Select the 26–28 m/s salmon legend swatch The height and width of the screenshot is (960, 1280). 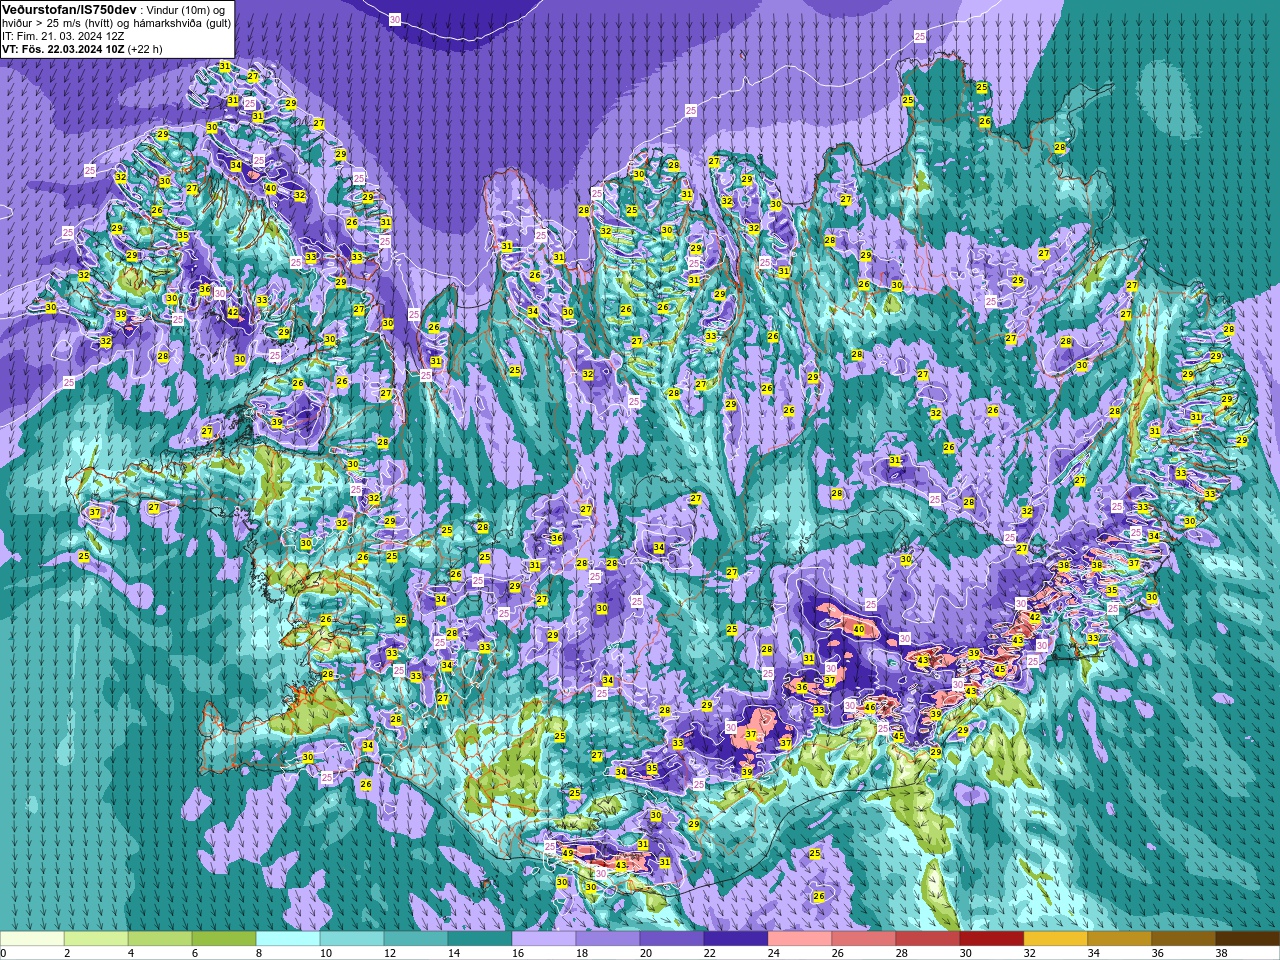pos(864,939)
